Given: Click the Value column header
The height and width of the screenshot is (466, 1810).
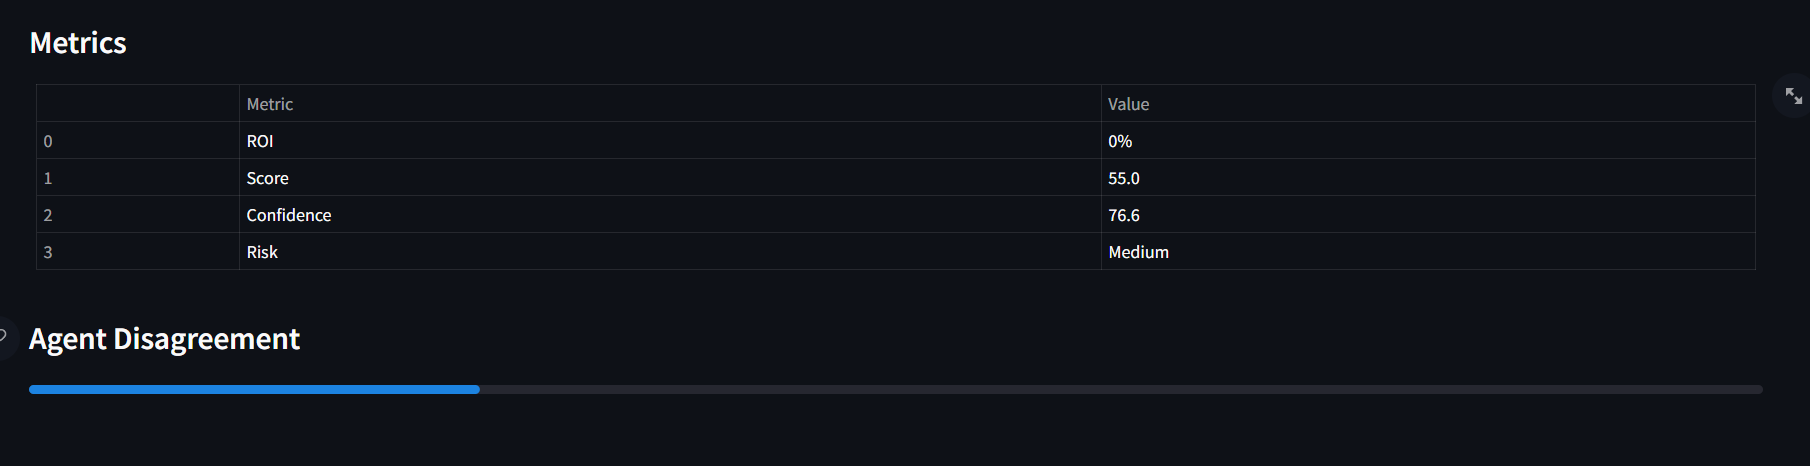Looking at the screenshot, I should [1428, 104].
